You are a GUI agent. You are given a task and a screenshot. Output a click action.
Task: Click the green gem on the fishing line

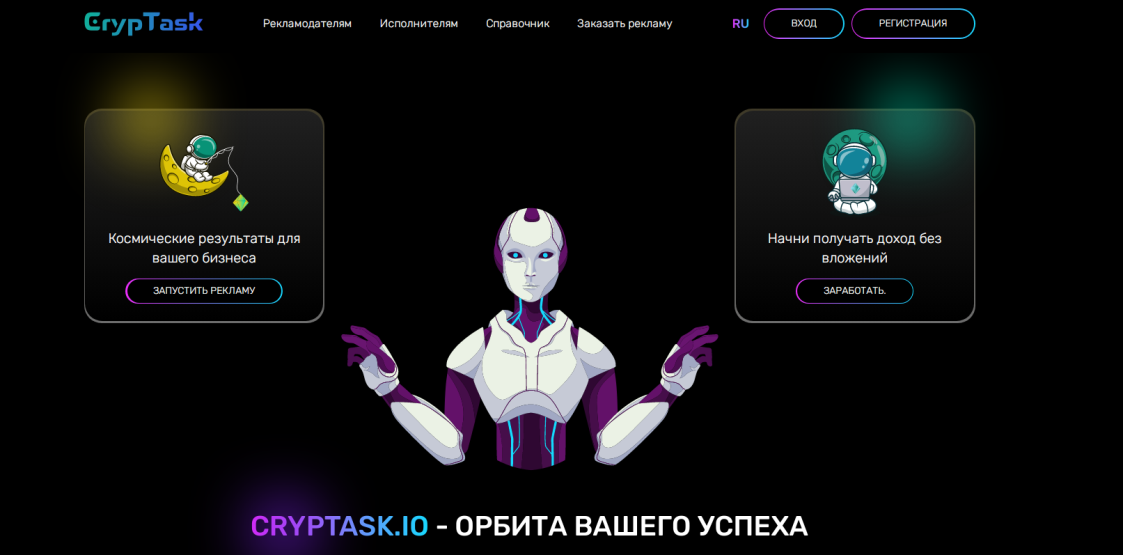coord(241,202)
